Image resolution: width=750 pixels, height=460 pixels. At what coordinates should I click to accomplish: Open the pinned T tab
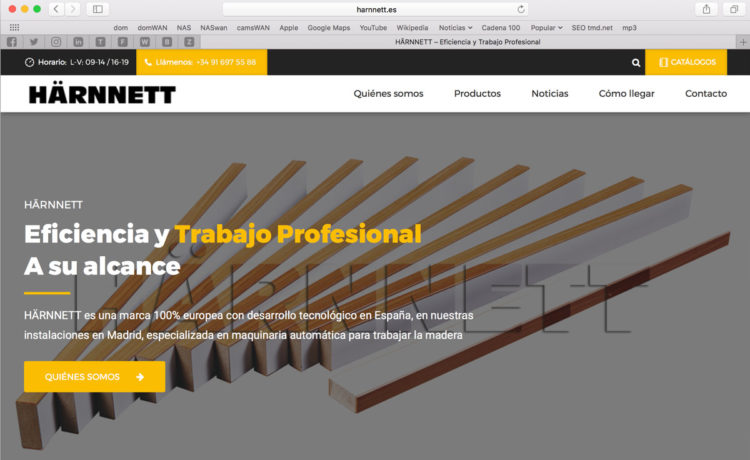(x=100, y=42)
